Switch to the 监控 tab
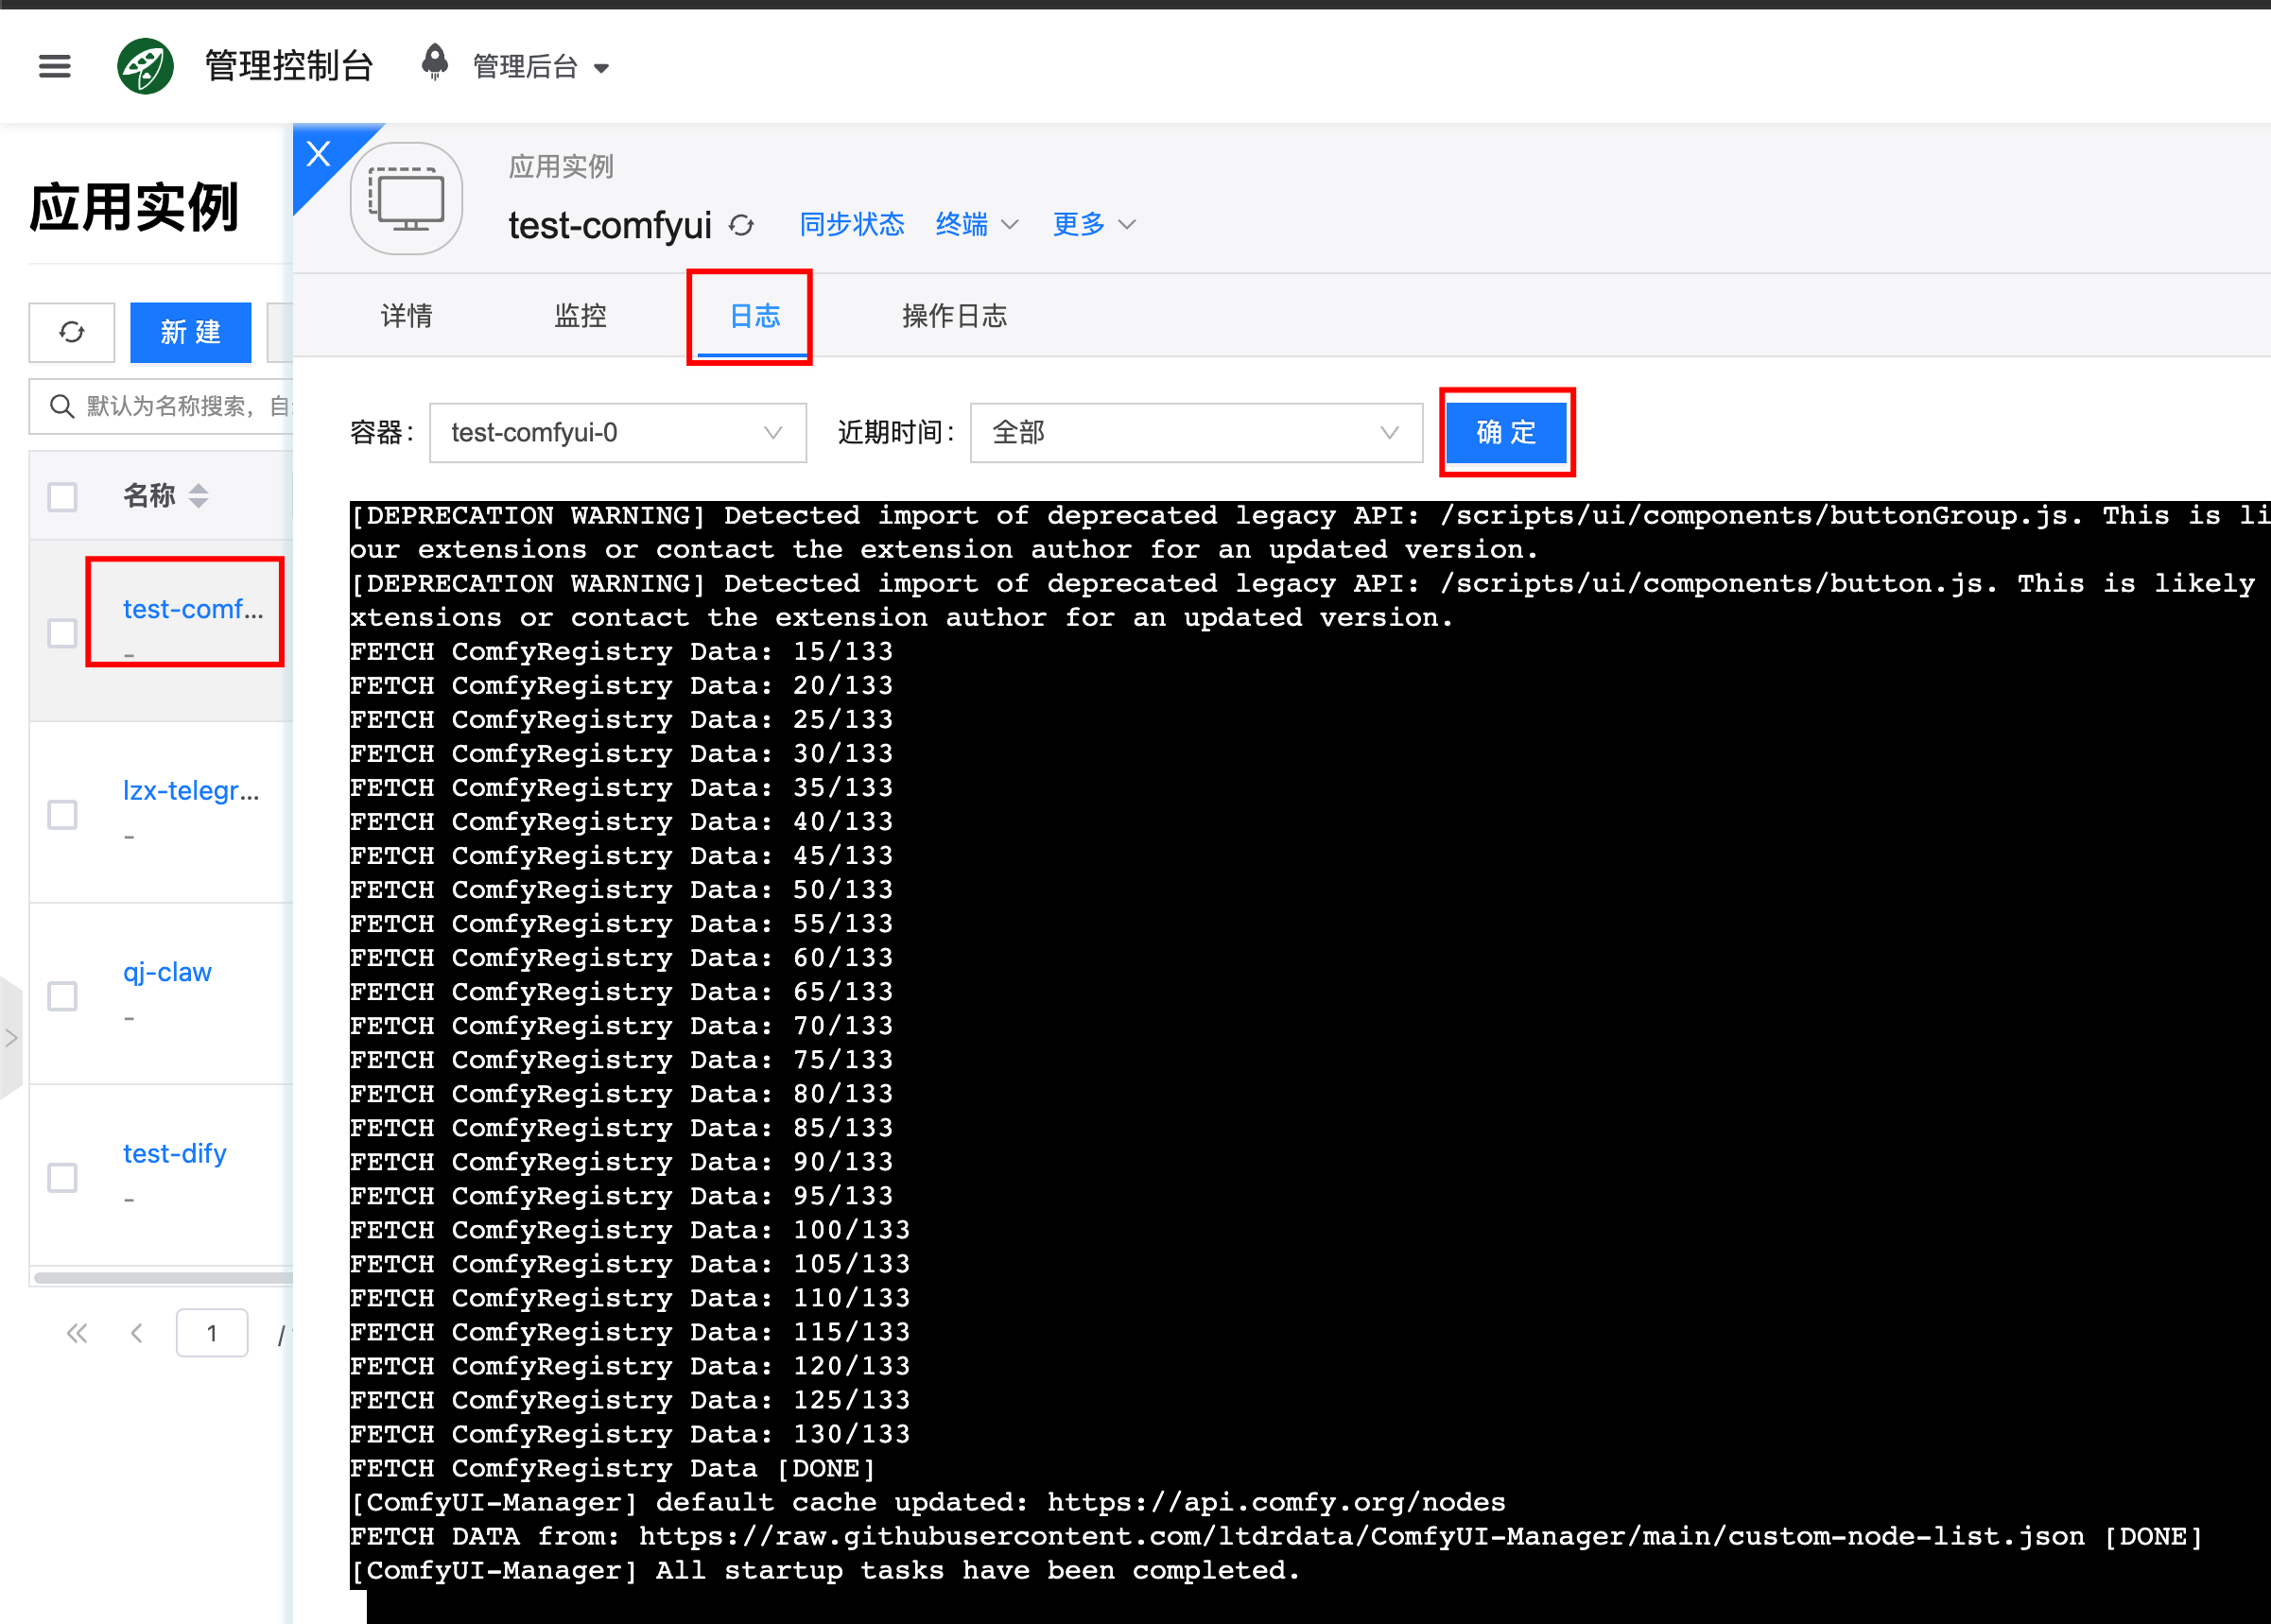 click(580, 316)
